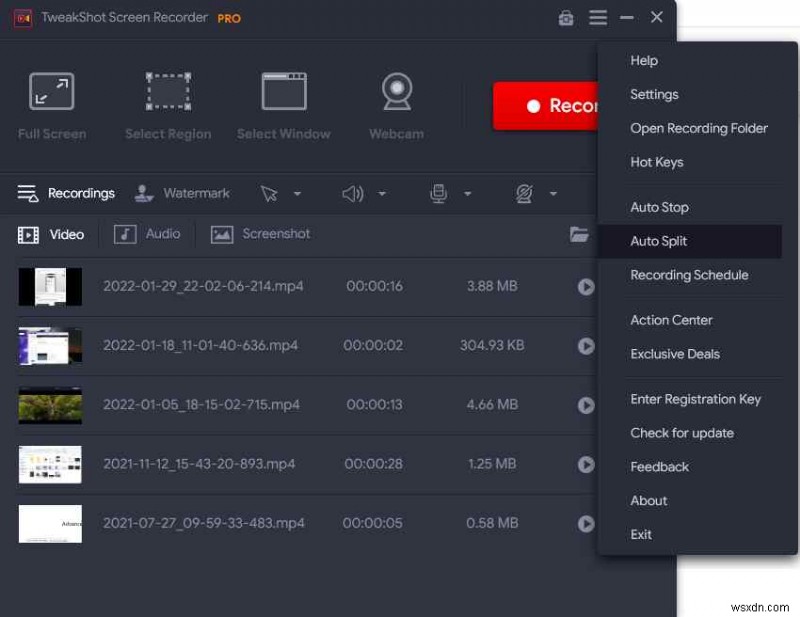The image size is (800, 617).
Task: Select file name 2021-07-27_09-59-33-483.mp4
Action: click(x=204, y=523)
